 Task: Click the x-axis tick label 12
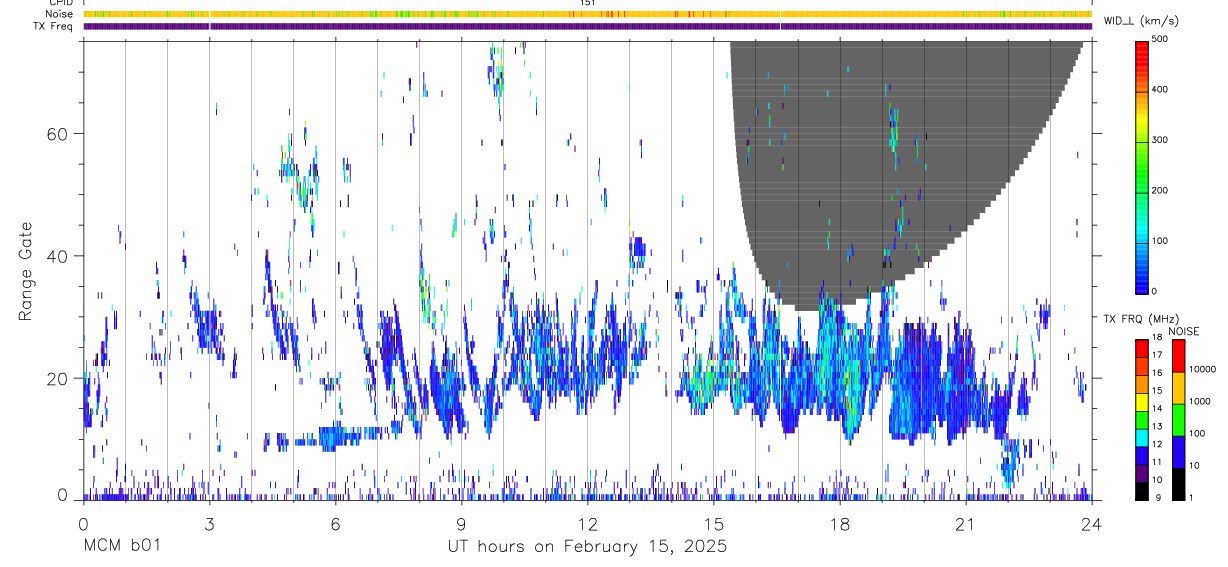click(587, 524)
